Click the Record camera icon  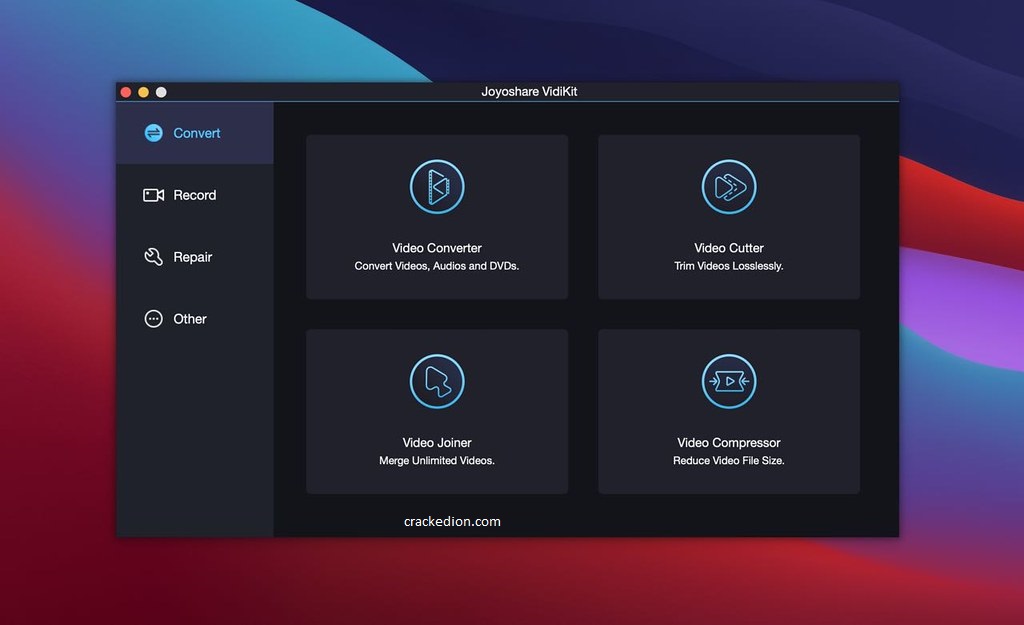pos(153,195)
